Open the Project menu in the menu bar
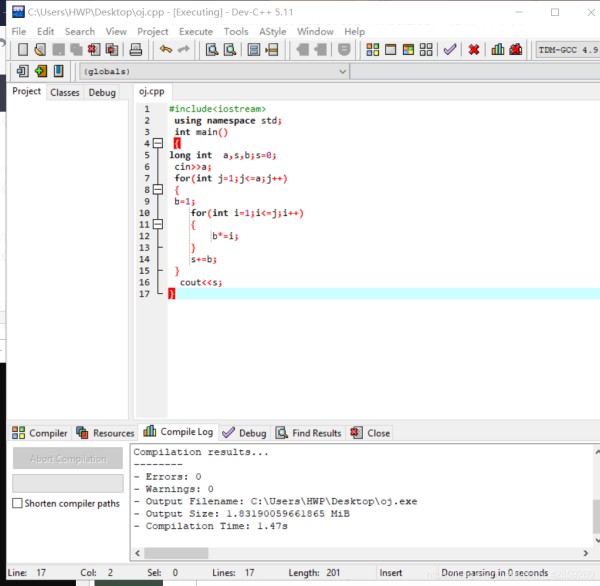This screenshot has height=586, width=600. pos(153,31)
